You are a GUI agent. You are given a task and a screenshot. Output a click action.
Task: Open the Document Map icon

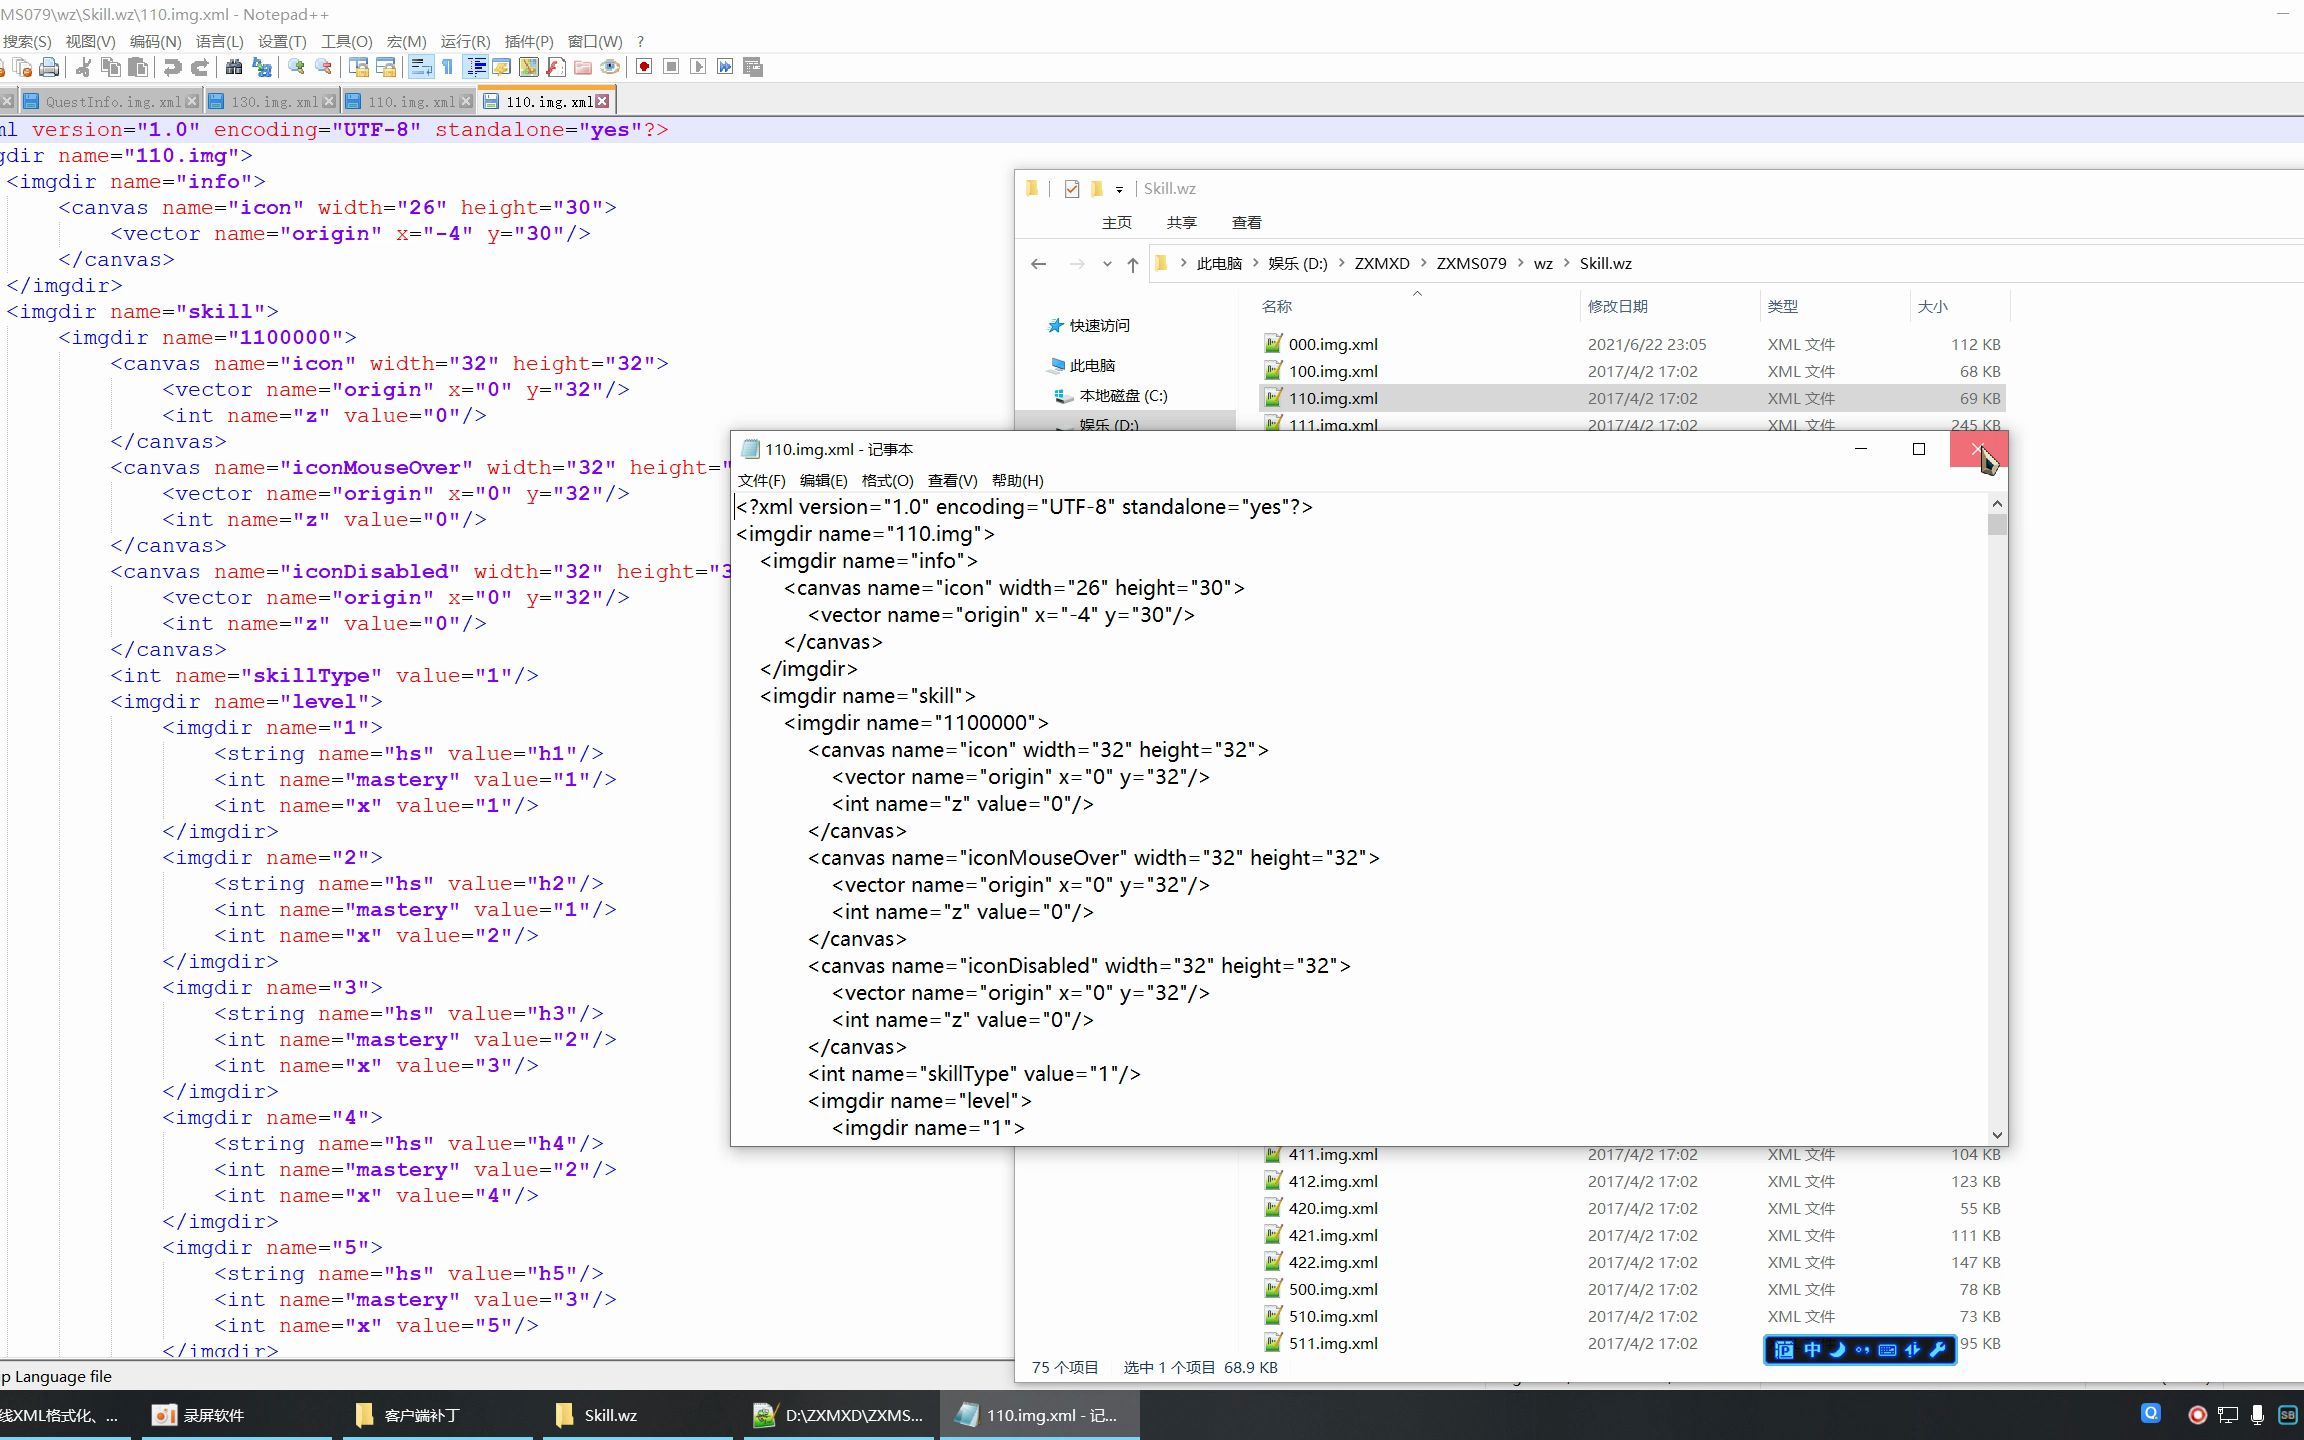tap(529, 67)
